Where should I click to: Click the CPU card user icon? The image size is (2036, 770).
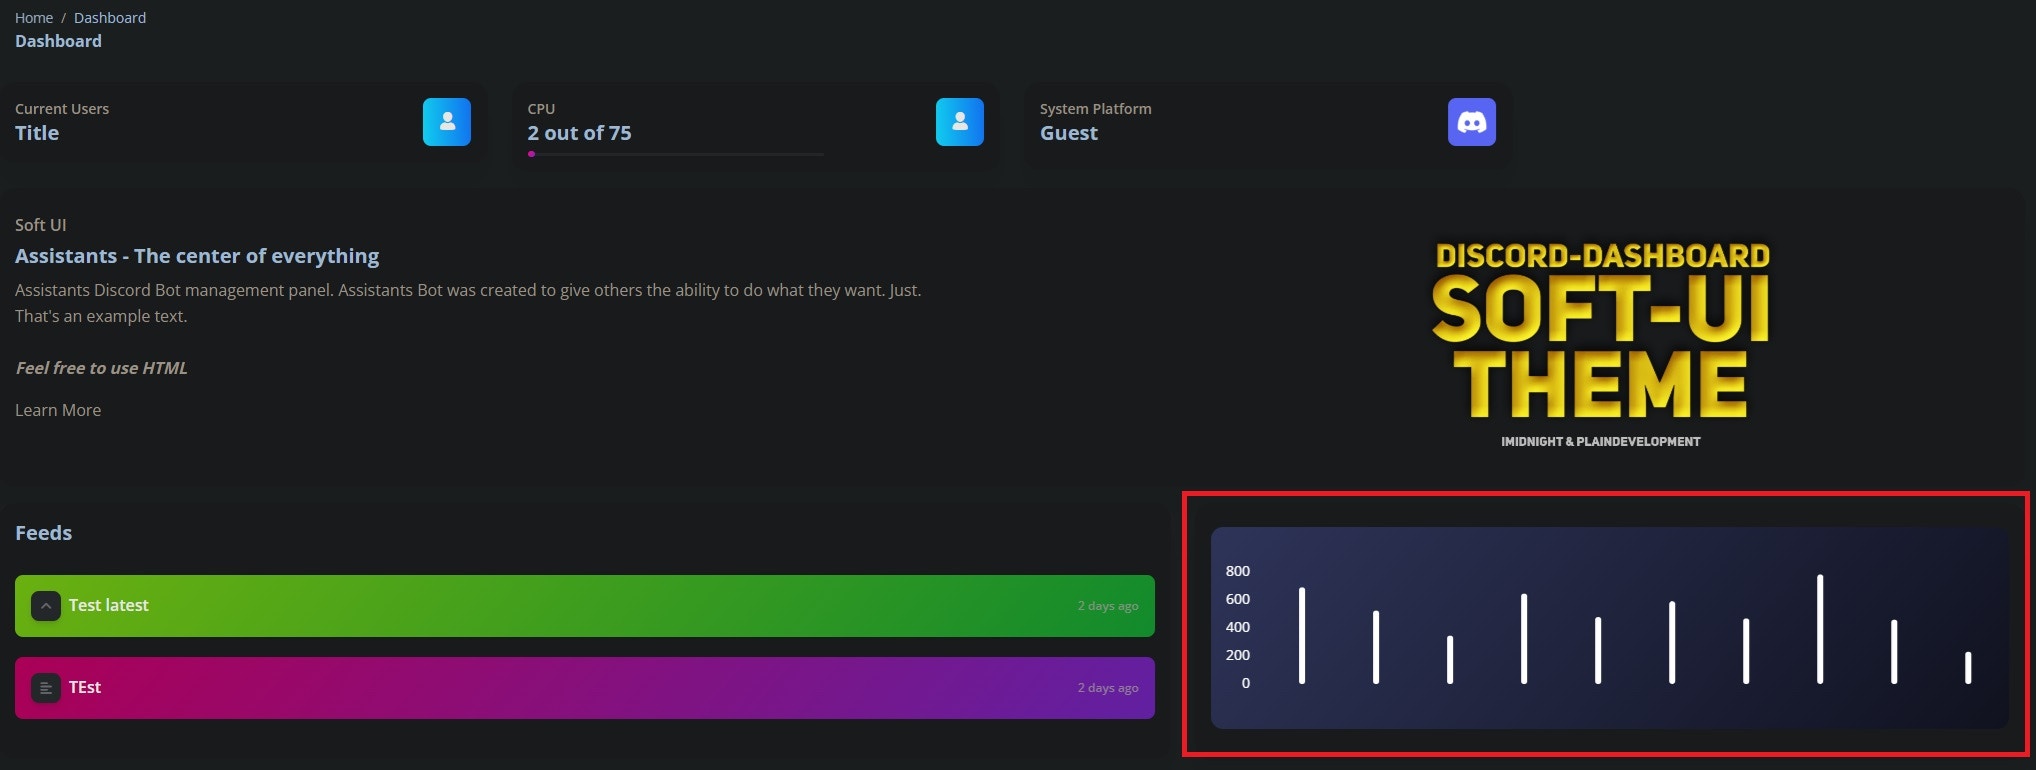(960, 122)
